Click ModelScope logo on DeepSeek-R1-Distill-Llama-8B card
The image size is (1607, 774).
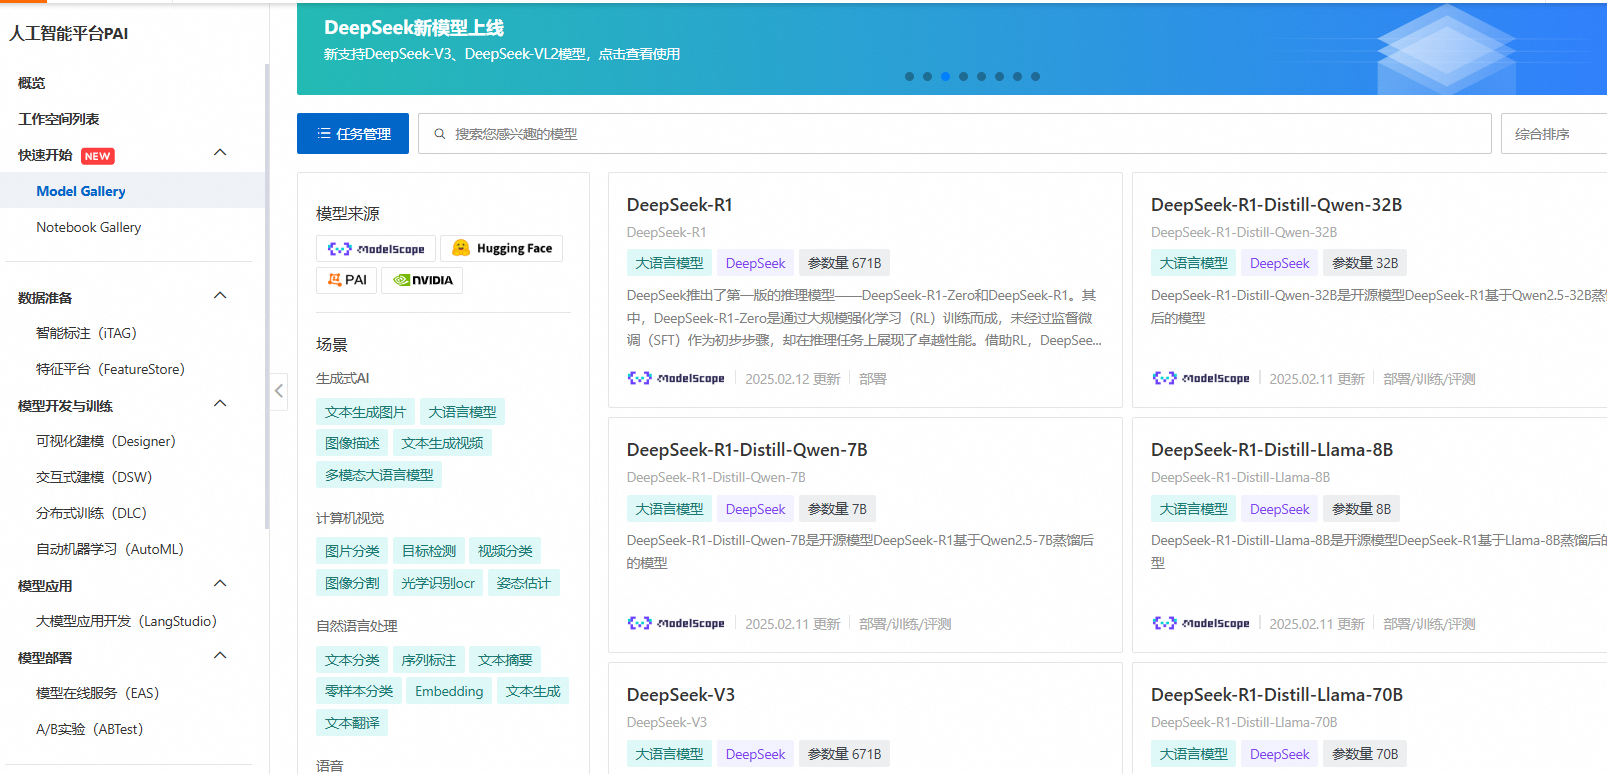point(1200,623)
